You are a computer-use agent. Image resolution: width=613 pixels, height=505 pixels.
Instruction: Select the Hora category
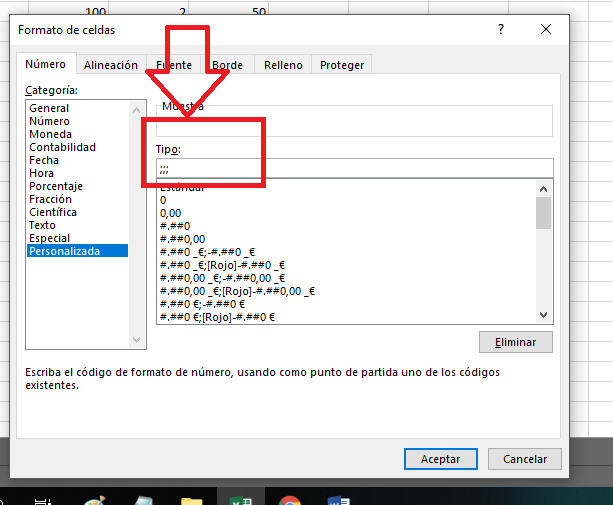point(77,173)
